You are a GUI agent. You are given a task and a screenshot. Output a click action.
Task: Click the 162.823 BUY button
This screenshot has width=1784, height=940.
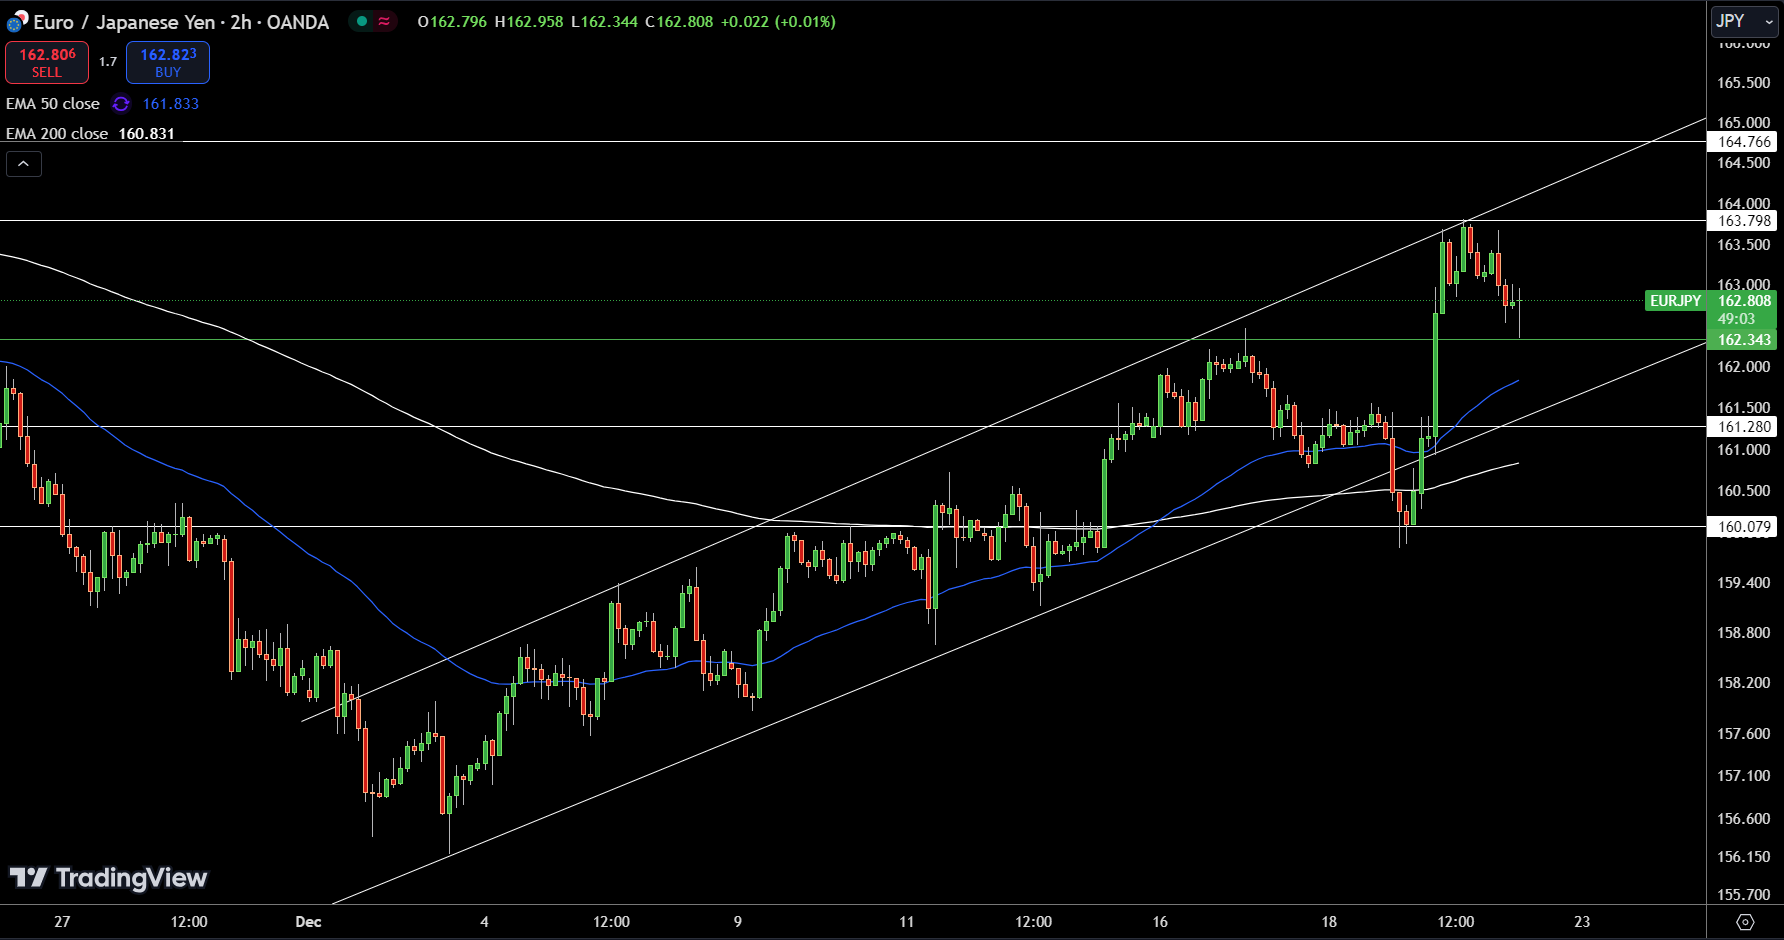coord(168,62)
